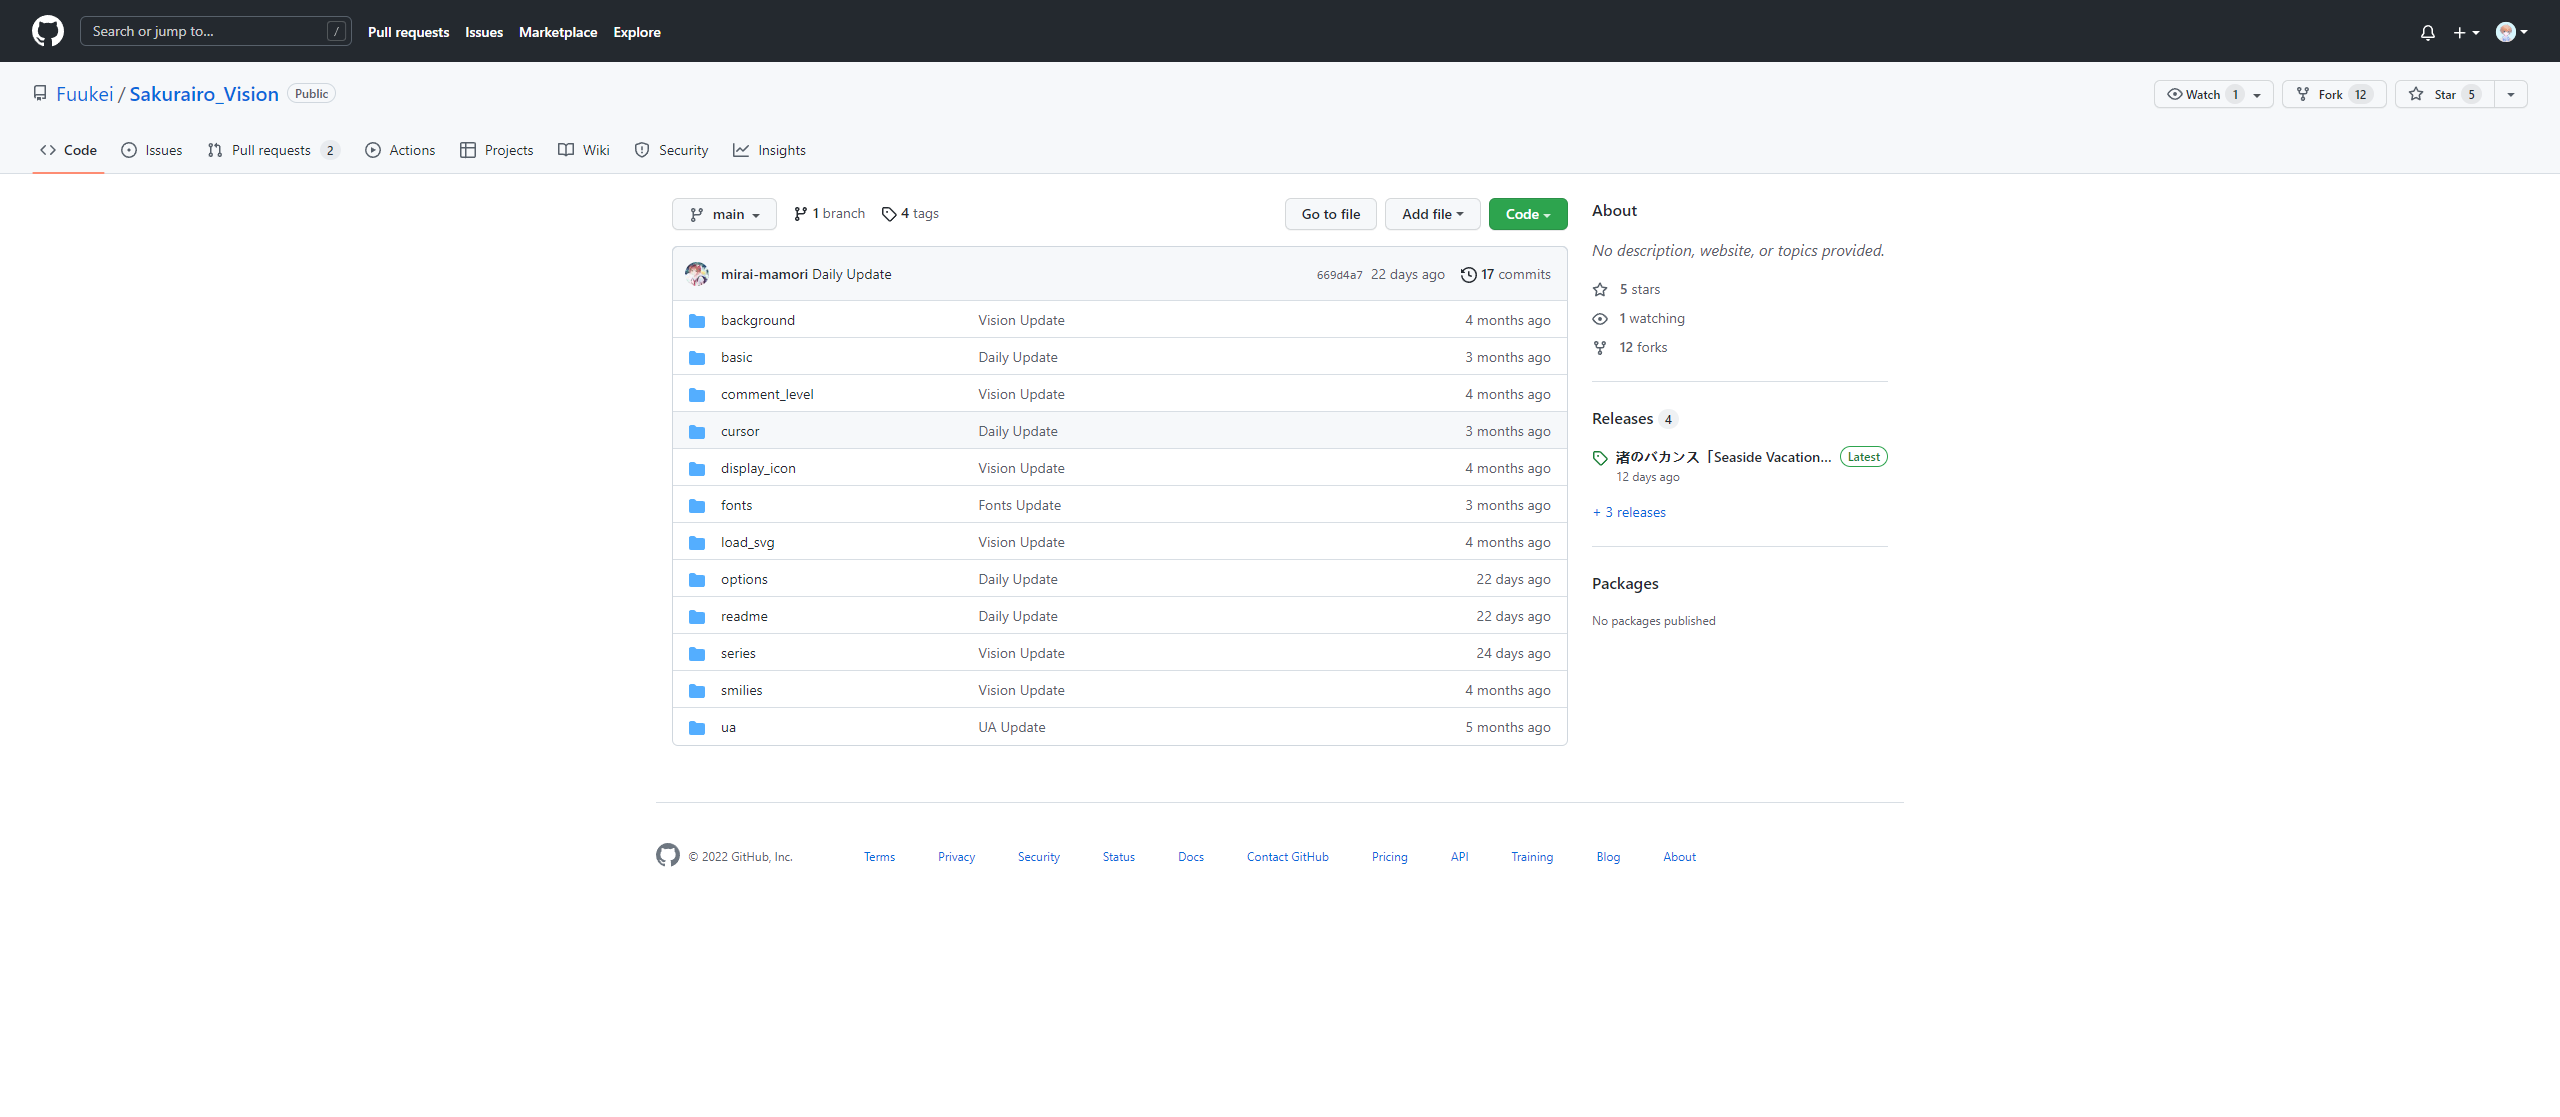Open the notifications bell icon
The image size is (2560, 1117).
2427,32
